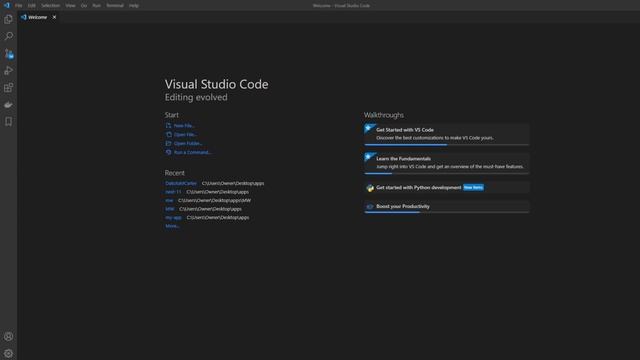This screenshot has height=360, width=640.
Task: Click the New File icon under Start
Action: click(x=168, y=125)
